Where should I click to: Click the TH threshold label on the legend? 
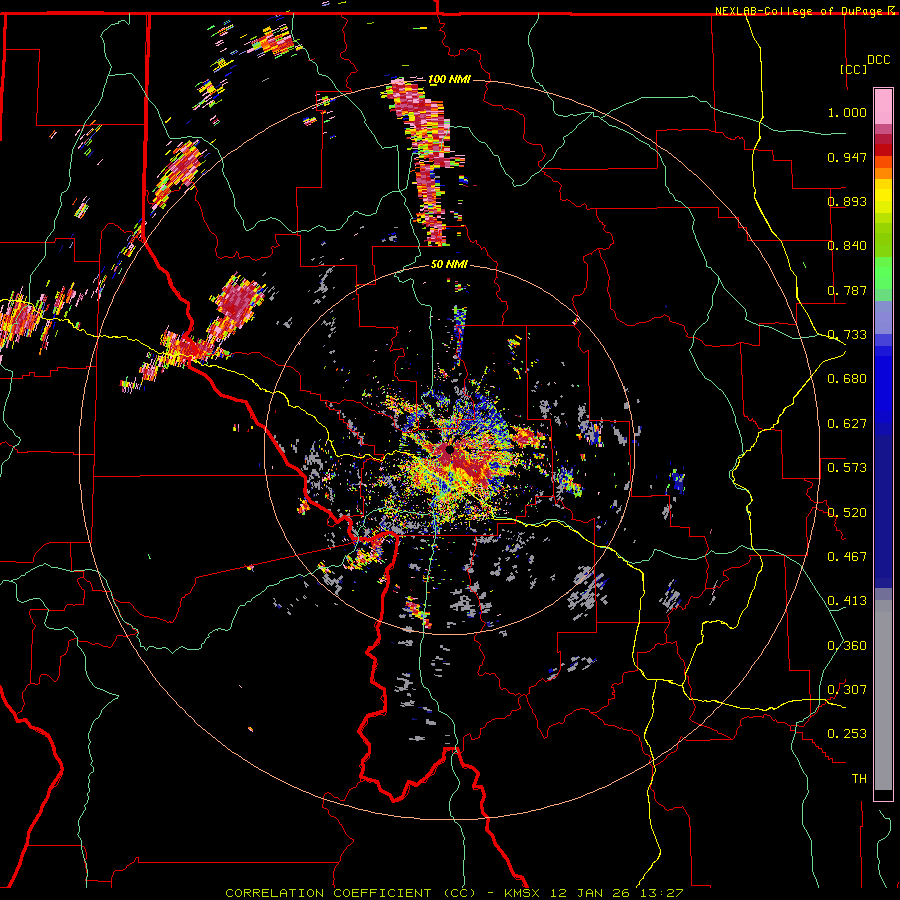pyautogui.click(x=859, y=779)
